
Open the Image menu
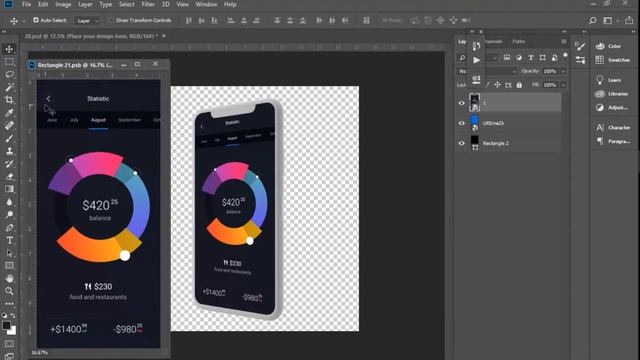pos(63,4)
